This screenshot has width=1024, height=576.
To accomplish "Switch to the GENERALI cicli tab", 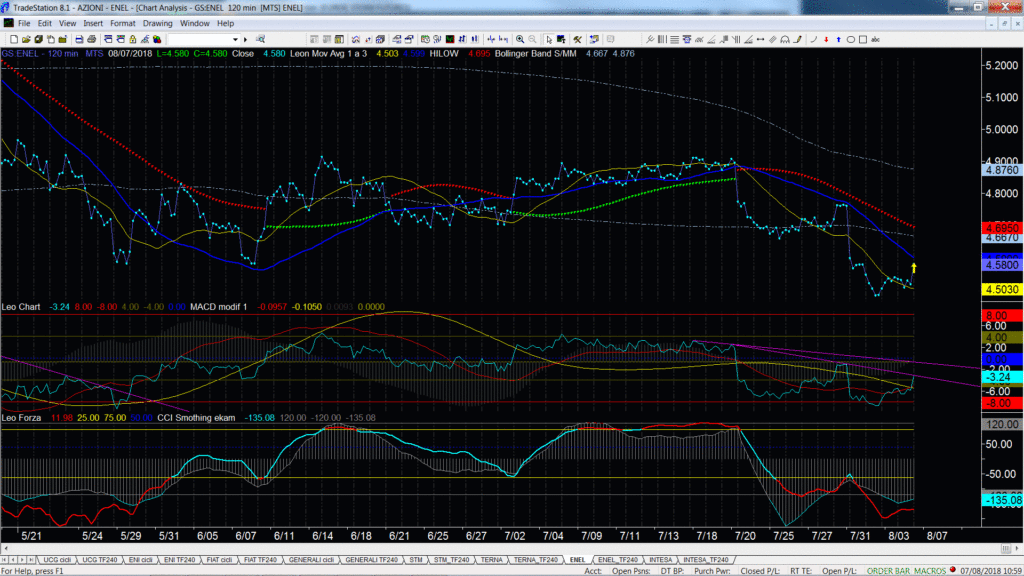I will coord(311,560).
